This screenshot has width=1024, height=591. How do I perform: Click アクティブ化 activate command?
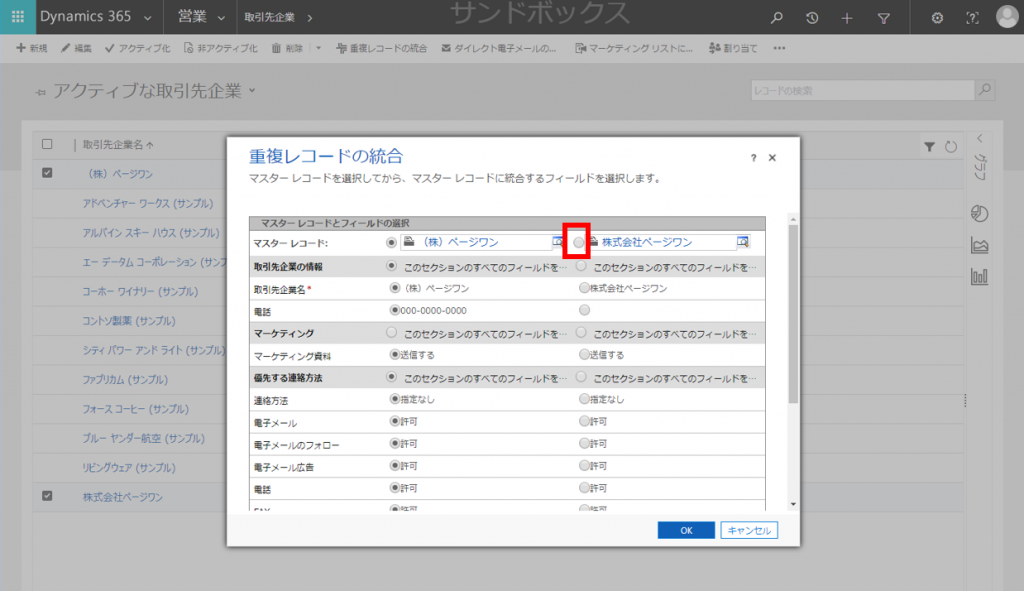(137, 48)
